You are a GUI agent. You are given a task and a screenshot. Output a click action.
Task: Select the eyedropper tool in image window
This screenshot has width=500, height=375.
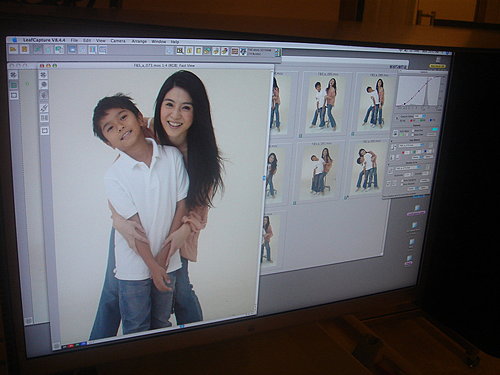click(44, 107)
